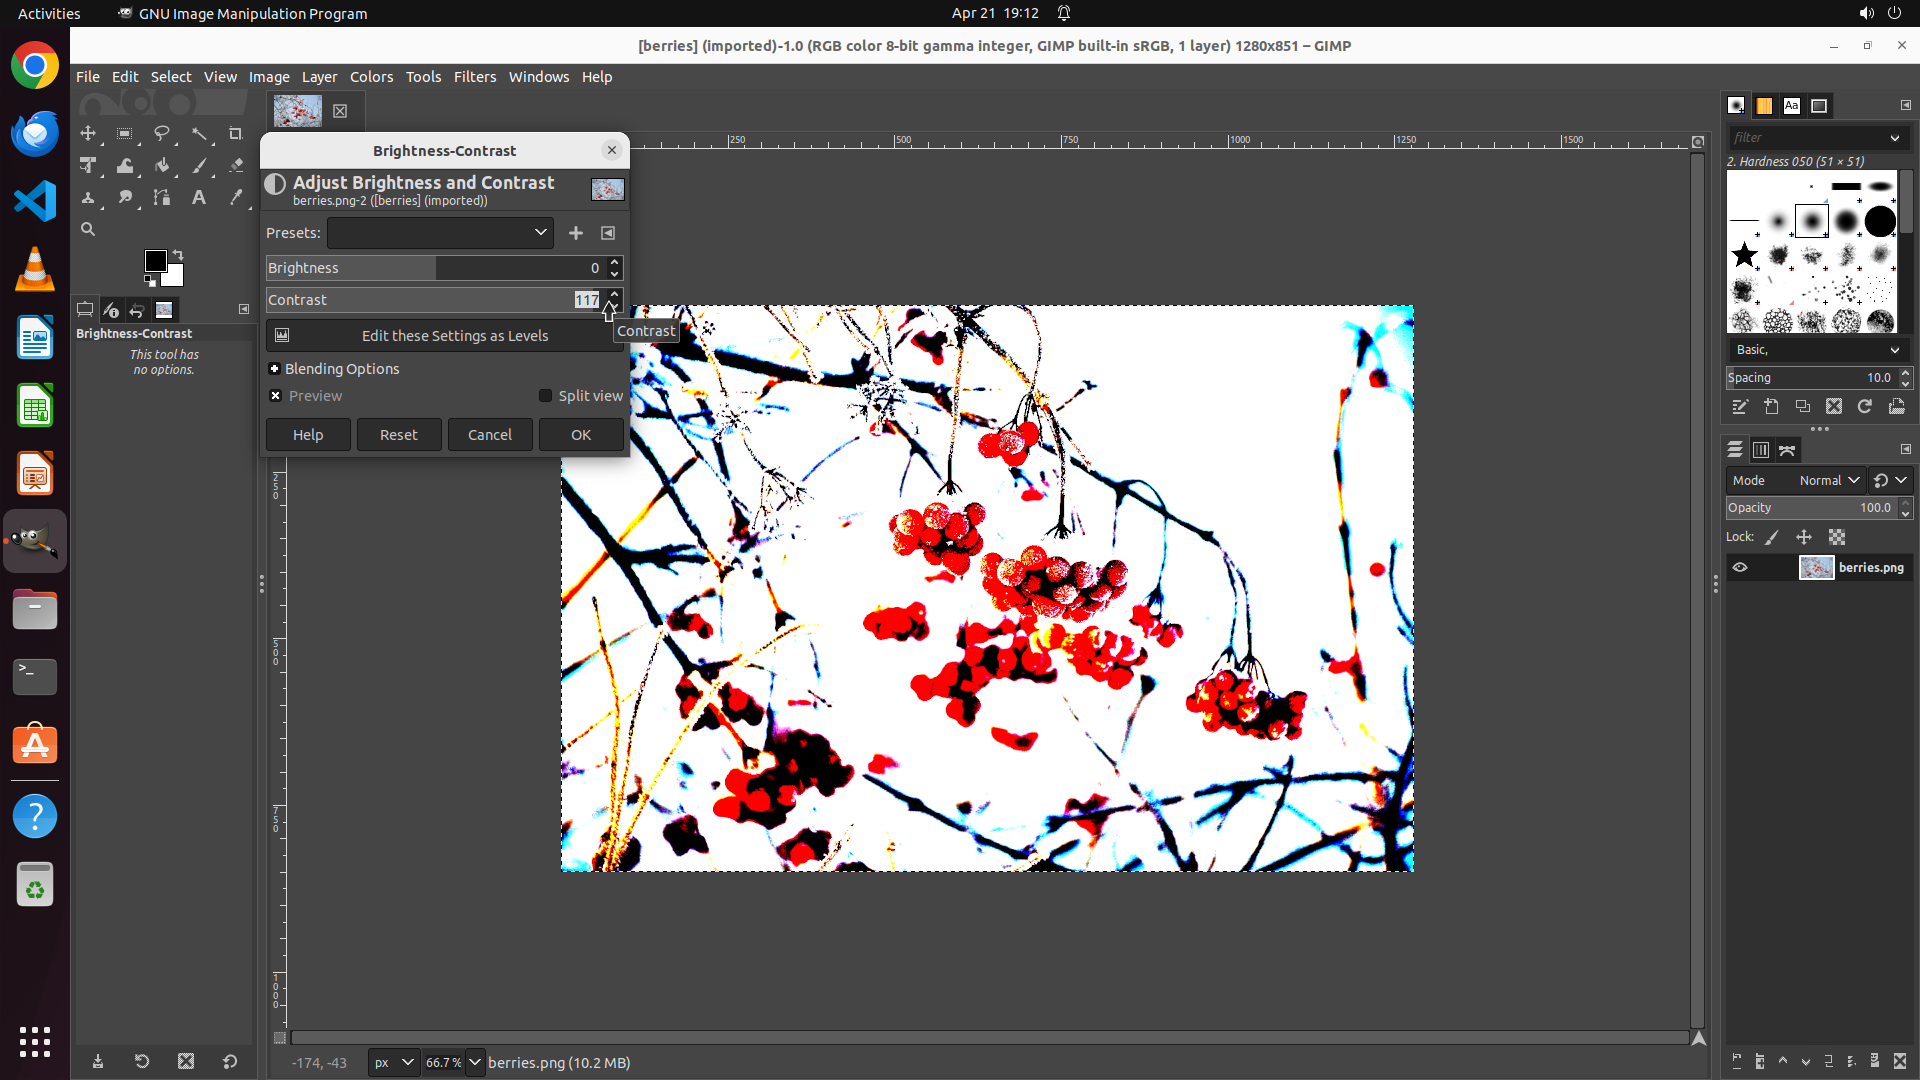Select the Crop tool

pos(235,133)
